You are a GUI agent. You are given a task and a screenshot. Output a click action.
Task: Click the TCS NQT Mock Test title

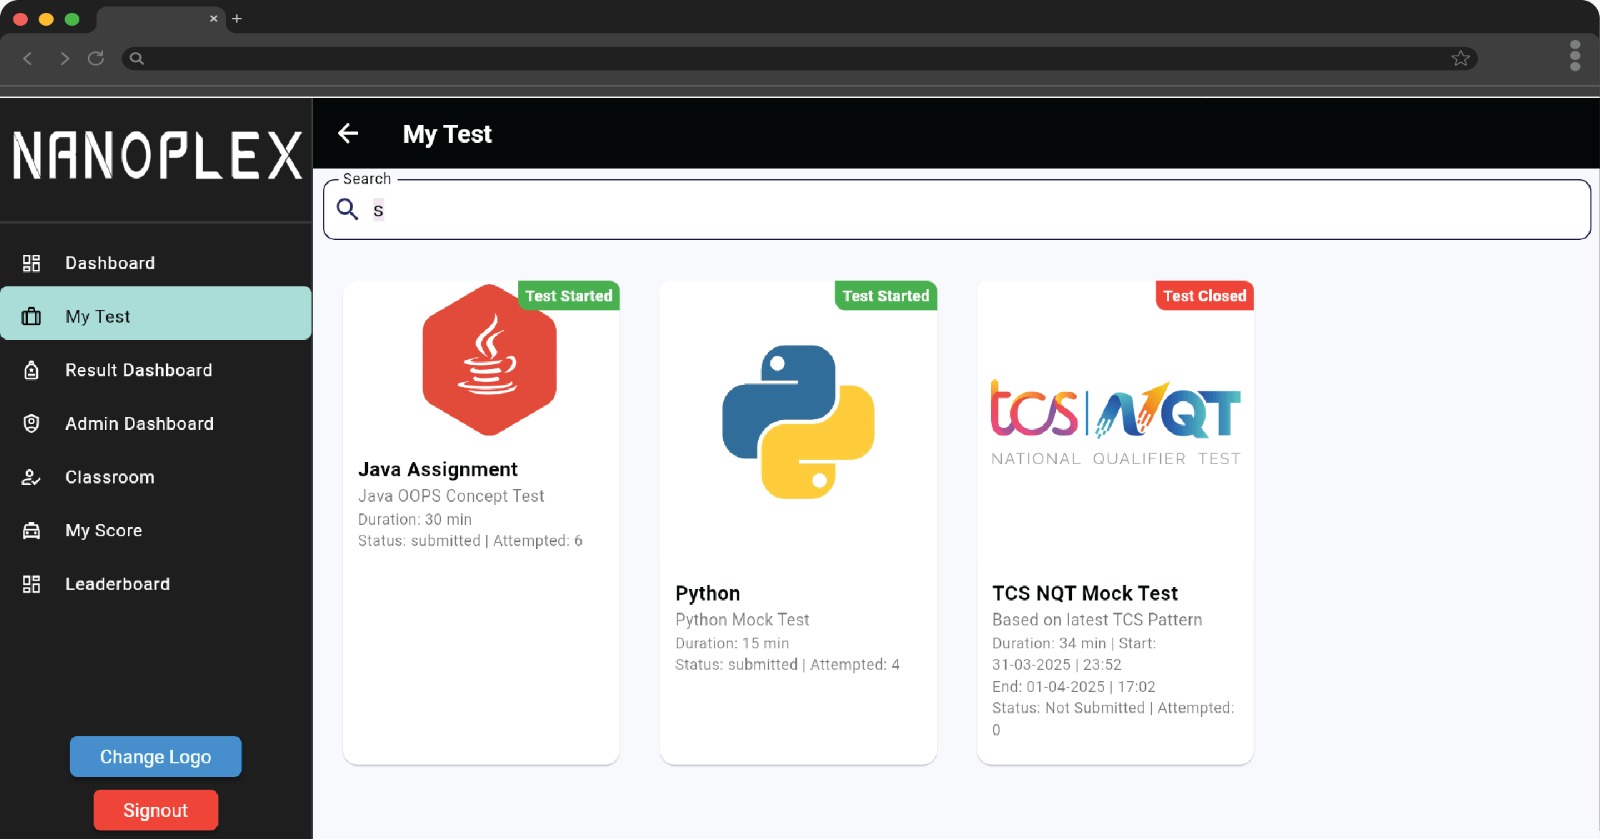1085,593
